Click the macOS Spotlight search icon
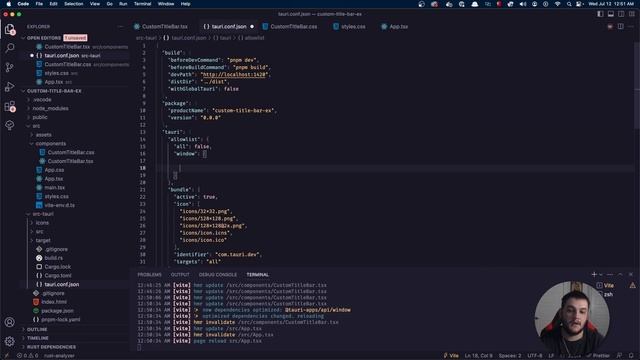 [x=569, y=4]
